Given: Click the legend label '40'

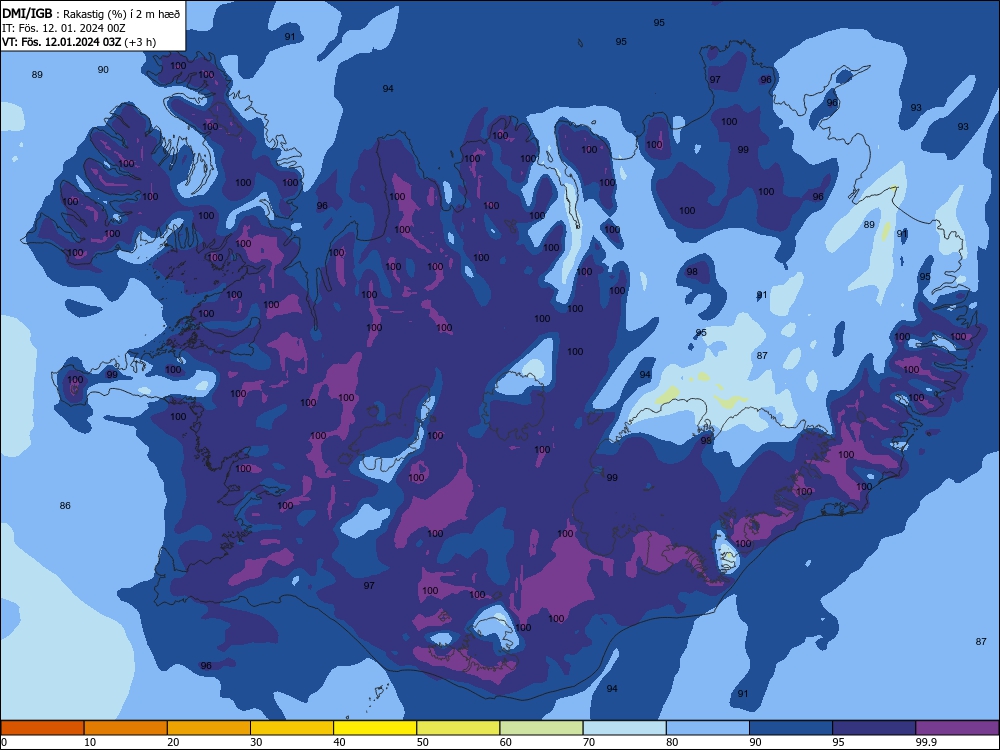Looking at the screenshot, I should coord(339,742).
